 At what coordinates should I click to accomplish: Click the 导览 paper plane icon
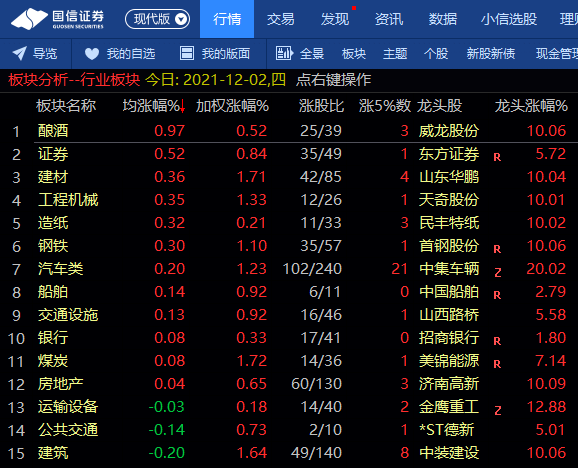(19, 53)
